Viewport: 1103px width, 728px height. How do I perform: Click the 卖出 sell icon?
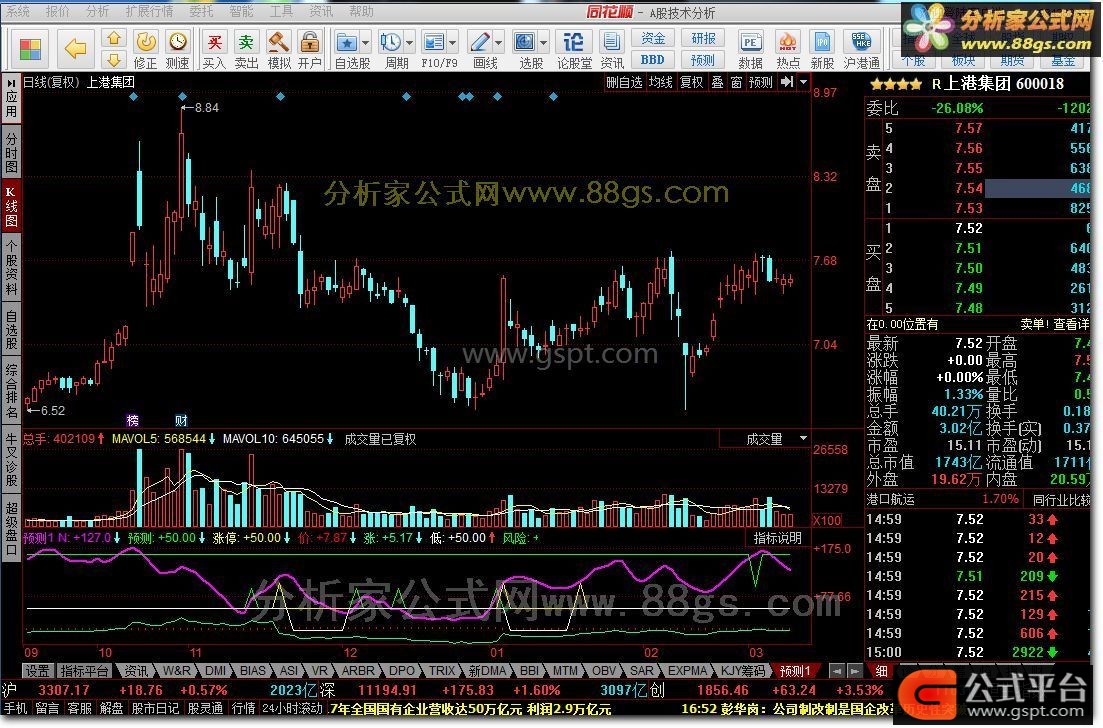tap(246, 42)
